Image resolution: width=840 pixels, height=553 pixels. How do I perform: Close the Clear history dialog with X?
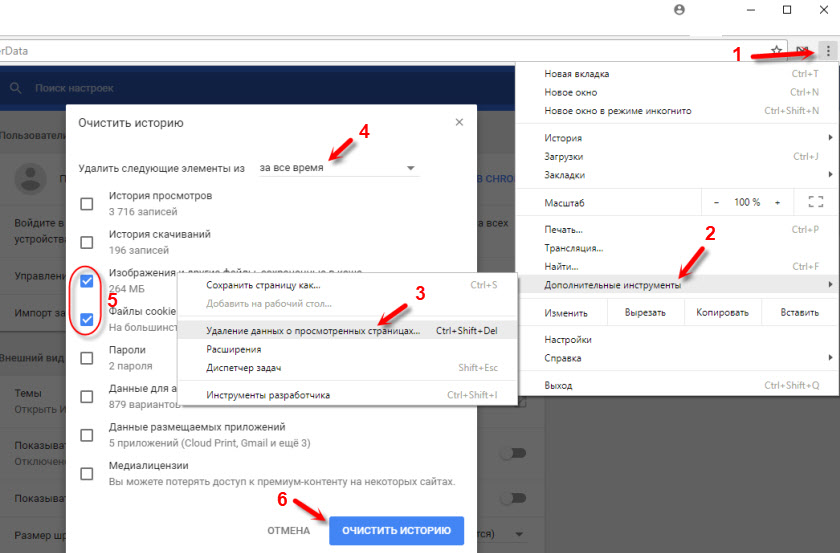point(459,122)
